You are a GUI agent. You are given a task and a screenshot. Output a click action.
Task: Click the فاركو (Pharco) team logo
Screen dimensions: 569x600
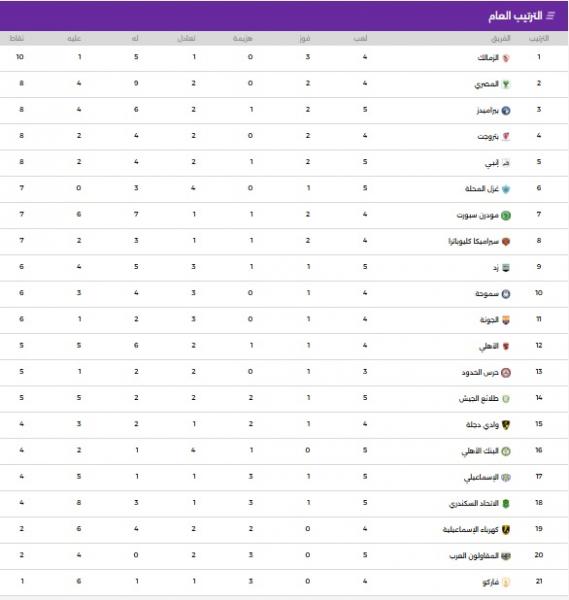point(505,582)
